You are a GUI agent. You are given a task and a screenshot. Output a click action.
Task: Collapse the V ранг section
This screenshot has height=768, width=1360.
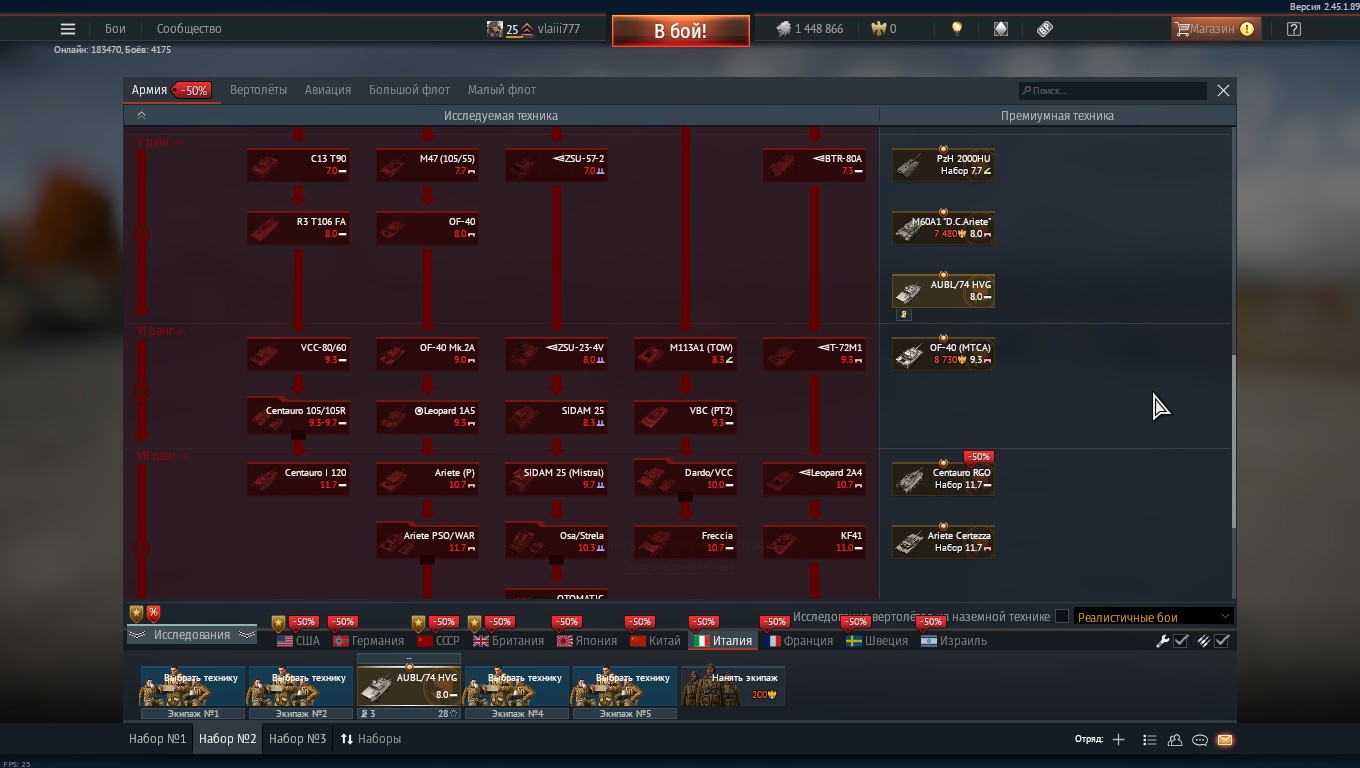[160, 143]
